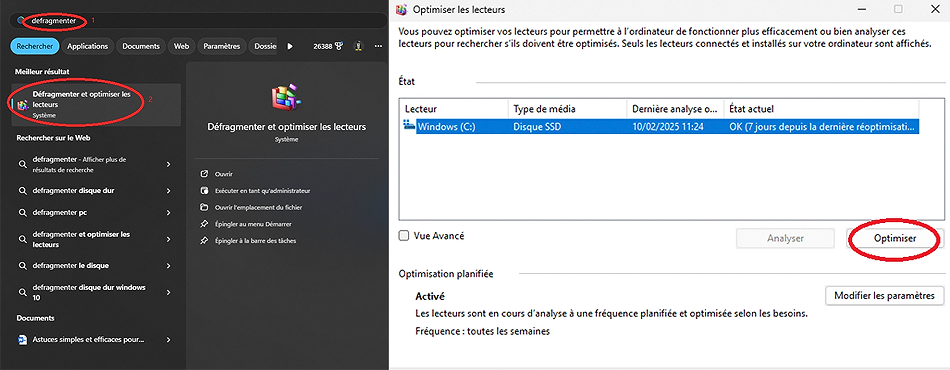Expand the "defragmenter et optimiser les lecteurs" suggestion chevron
Image resolution: width=950 pixels, height=370 pixels.
(168, 239)
